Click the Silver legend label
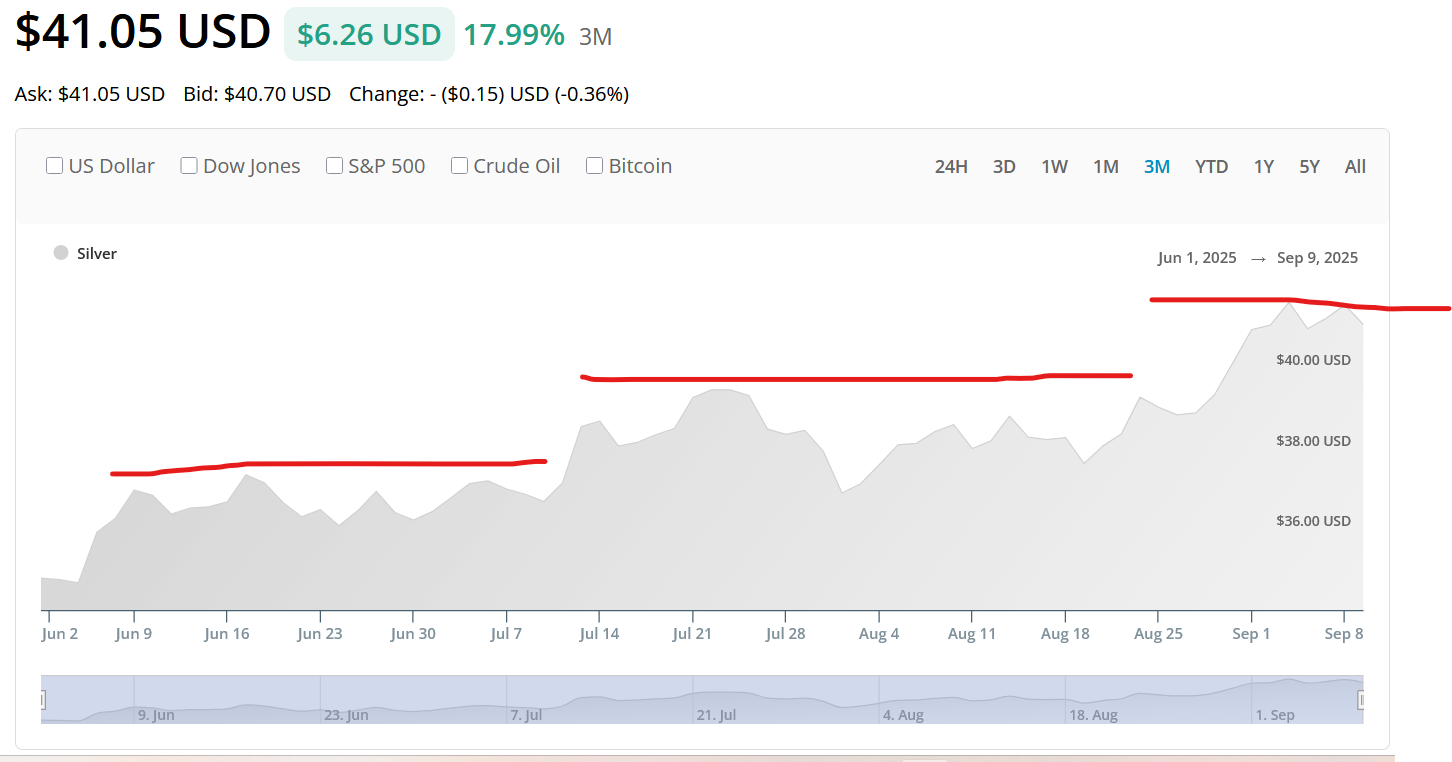The height and width of the screenshot is (762, 1452). click(x=97, y=254)
